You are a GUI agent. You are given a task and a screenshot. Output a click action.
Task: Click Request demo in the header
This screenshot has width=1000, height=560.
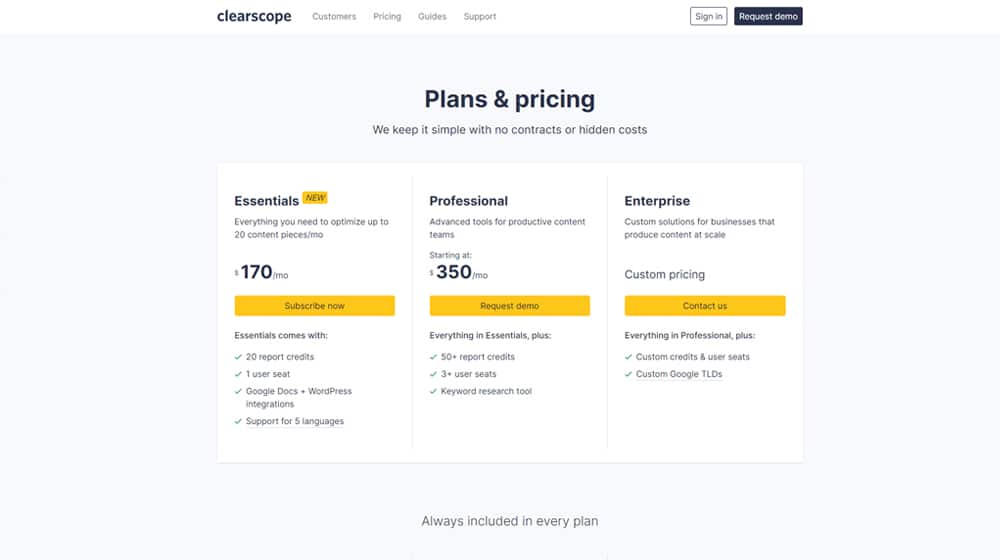768,17
